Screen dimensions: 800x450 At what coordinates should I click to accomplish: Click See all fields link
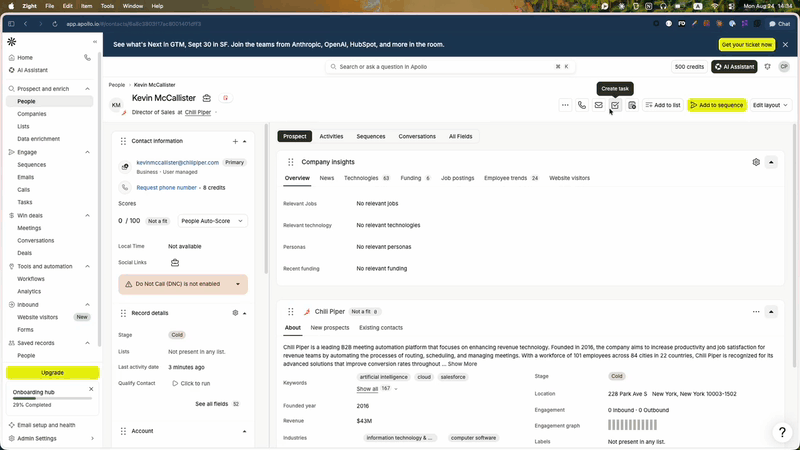tap(212, 404)
